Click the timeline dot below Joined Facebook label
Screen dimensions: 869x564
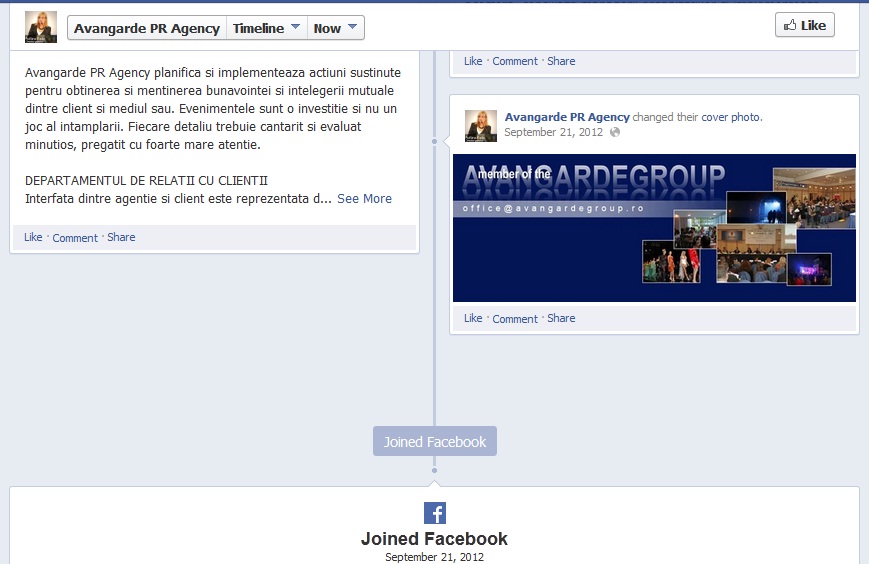[x=434, y=470]
